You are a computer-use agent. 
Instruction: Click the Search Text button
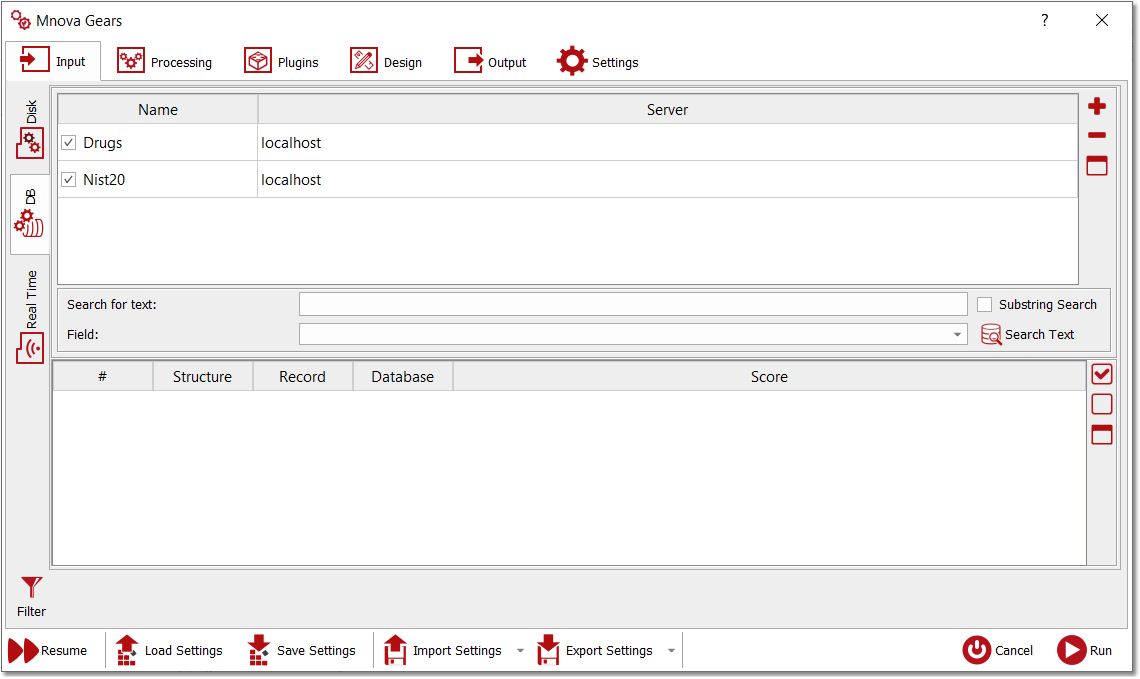click(1027, 334)
